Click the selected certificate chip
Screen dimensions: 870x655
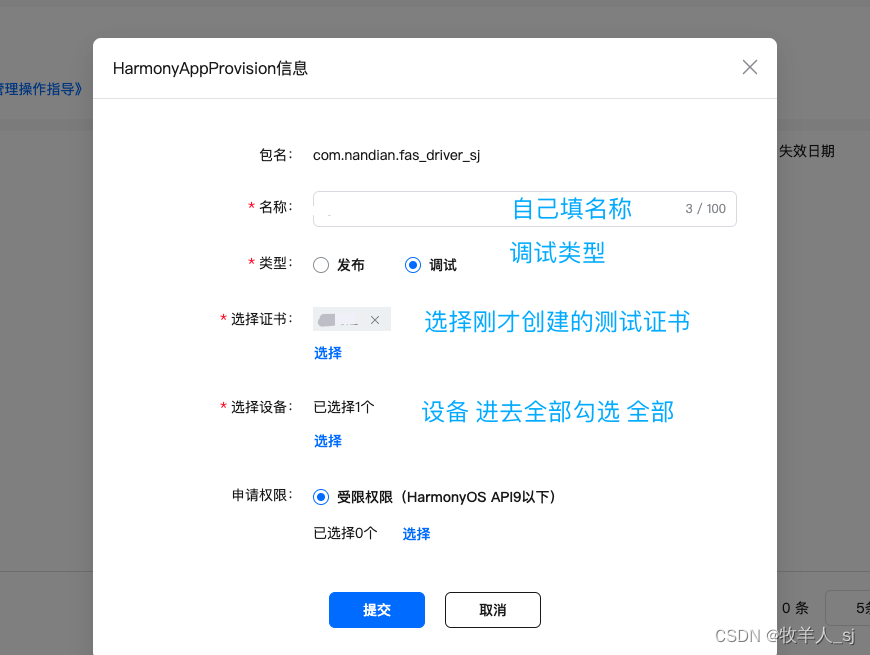[x=352, y=319]
